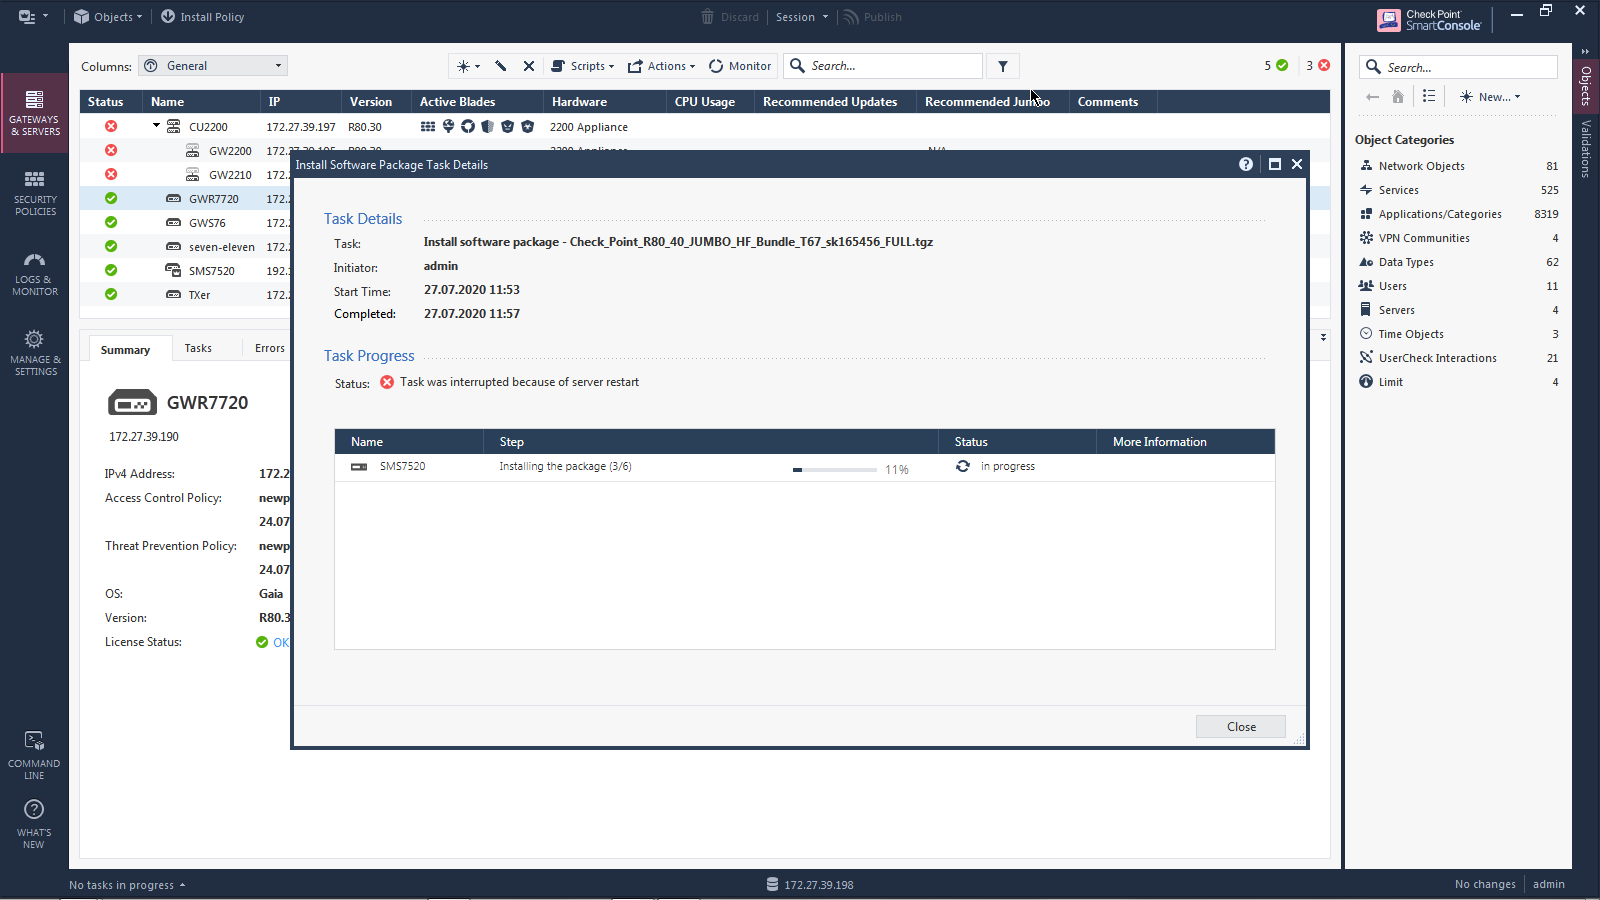Viewport: 1600px width, 900px height.
Task: Open the SECURITY POLICIES section
Action: (34, 192)
